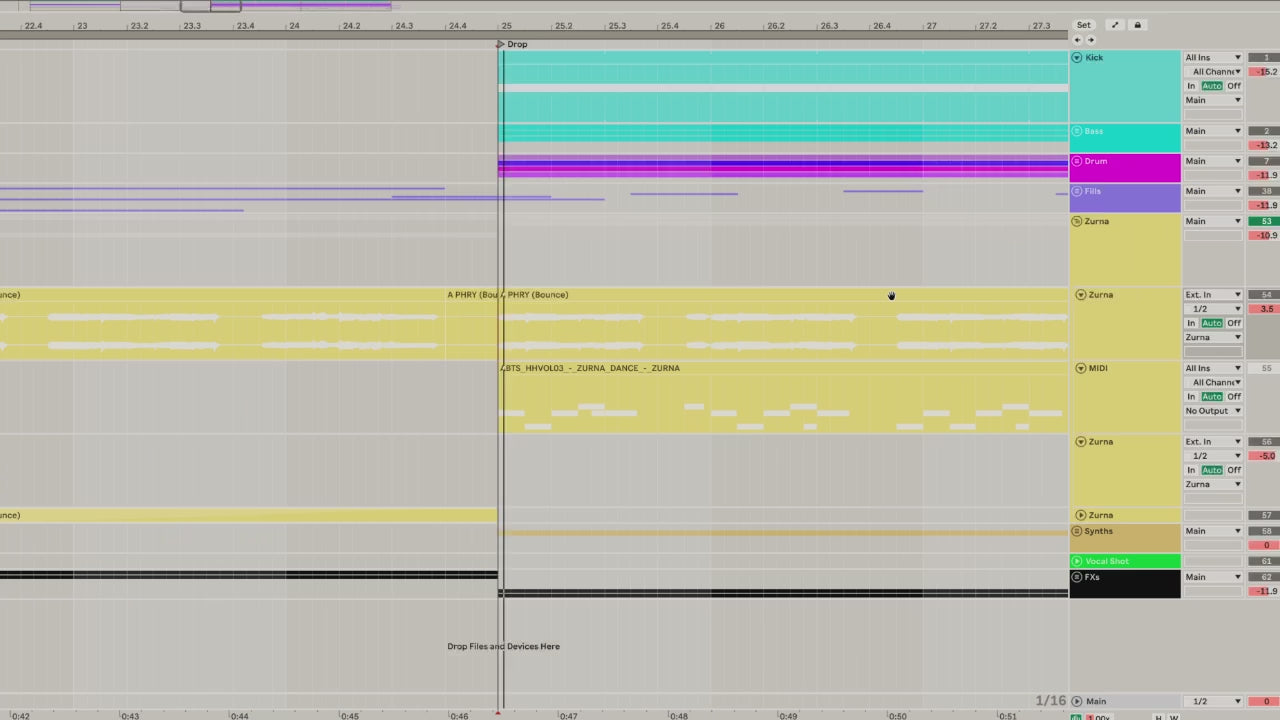This screenshot has width=1280, height=720.
Task: Turn Kick track monitoring Off
Action: point(1234,86)
